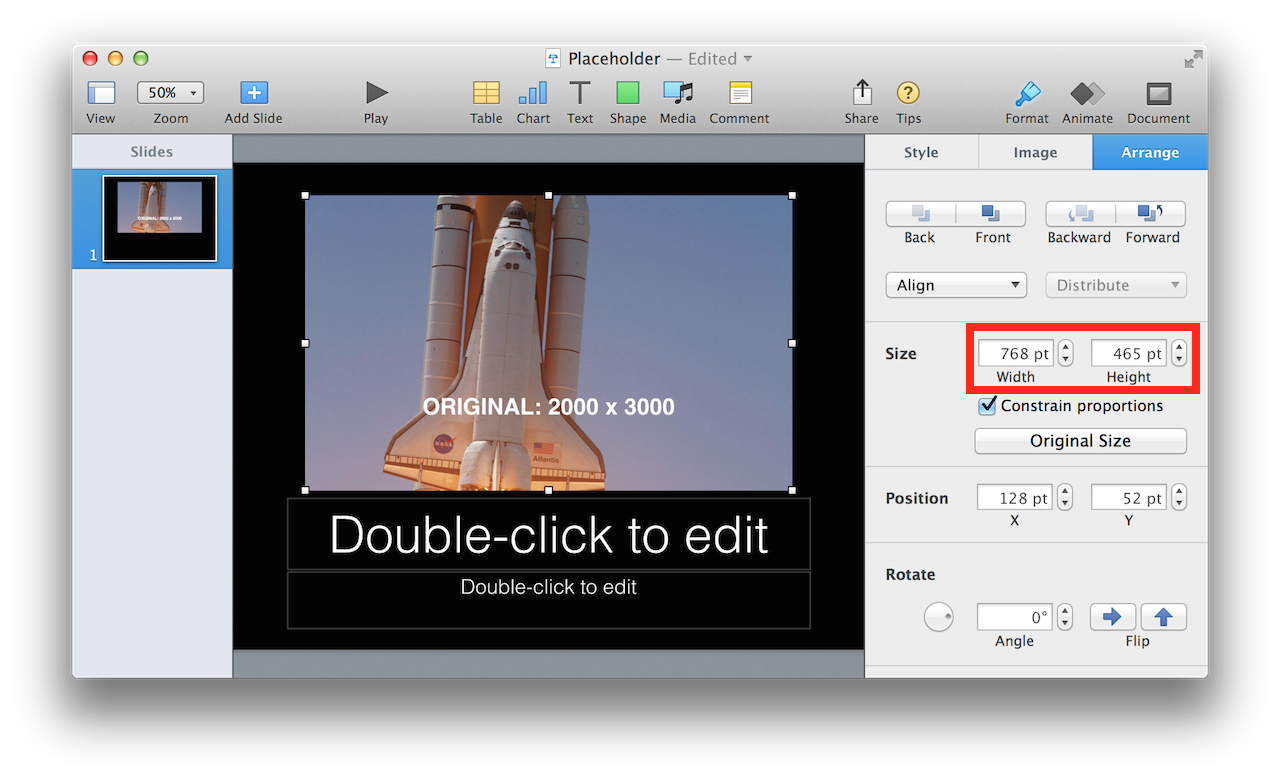Open the Distribute dropdown
Viewport: 1280px width, 778px height.
pos(1116,285)
